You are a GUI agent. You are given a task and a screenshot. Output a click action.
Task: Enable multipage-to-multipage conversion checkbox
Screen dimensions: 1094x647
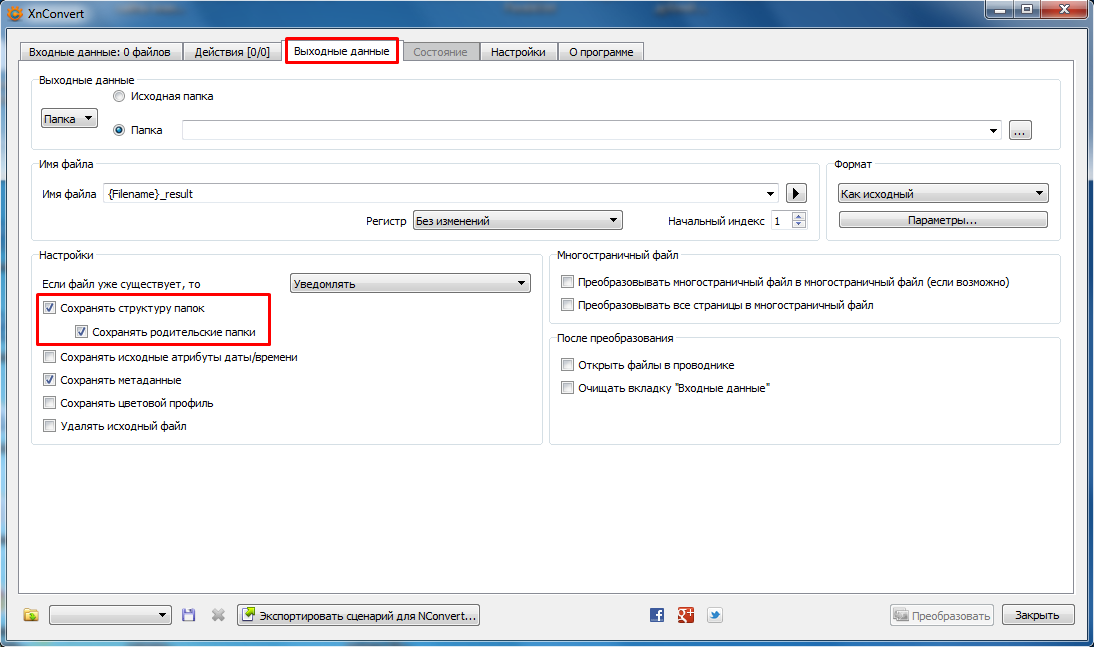[567, 282]
